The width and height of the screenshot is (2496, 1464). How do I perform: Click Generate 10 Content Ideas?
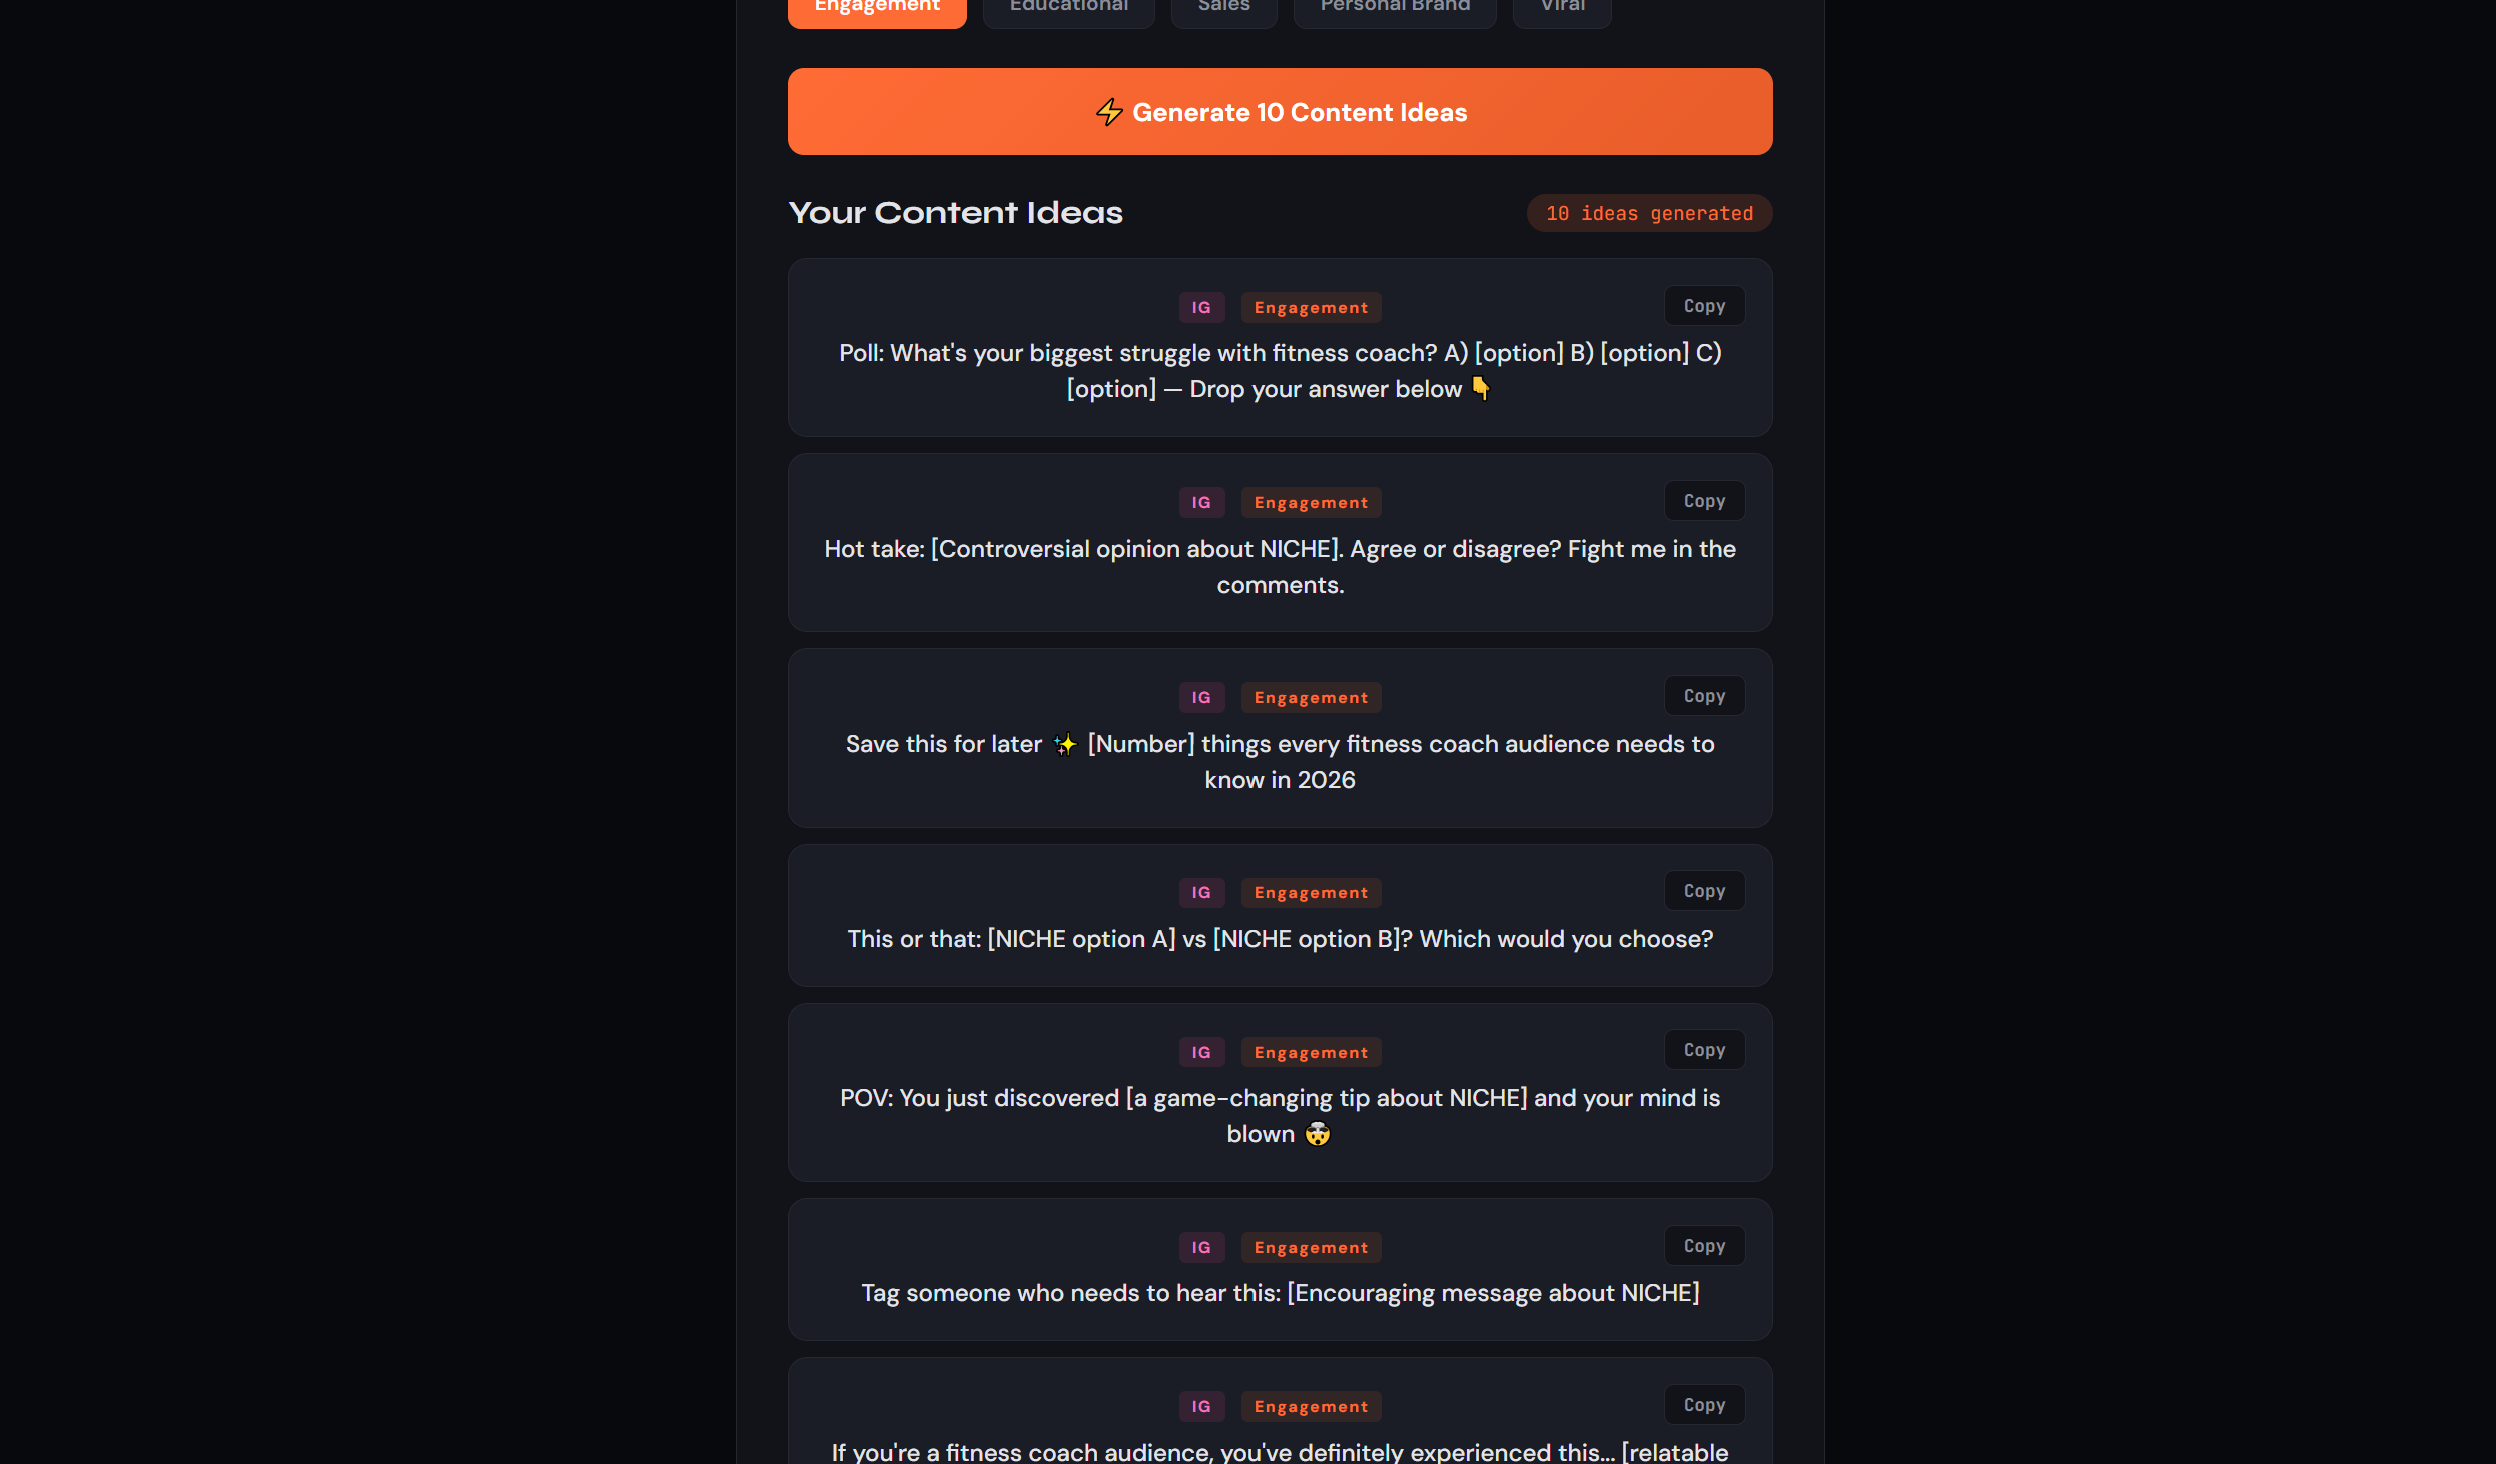pos(1280,111)
